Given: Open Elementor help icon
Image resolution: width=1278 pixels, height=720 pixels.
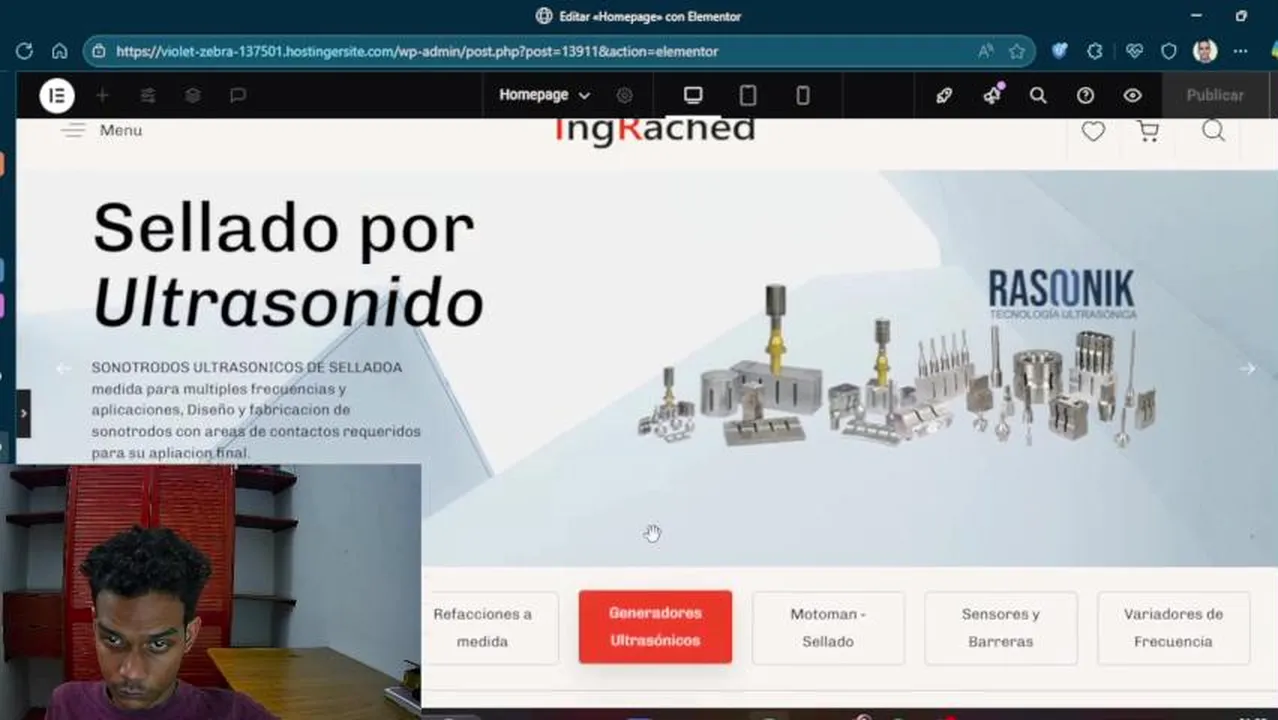Looking at the screenshot, I should tap(1085, 95).
